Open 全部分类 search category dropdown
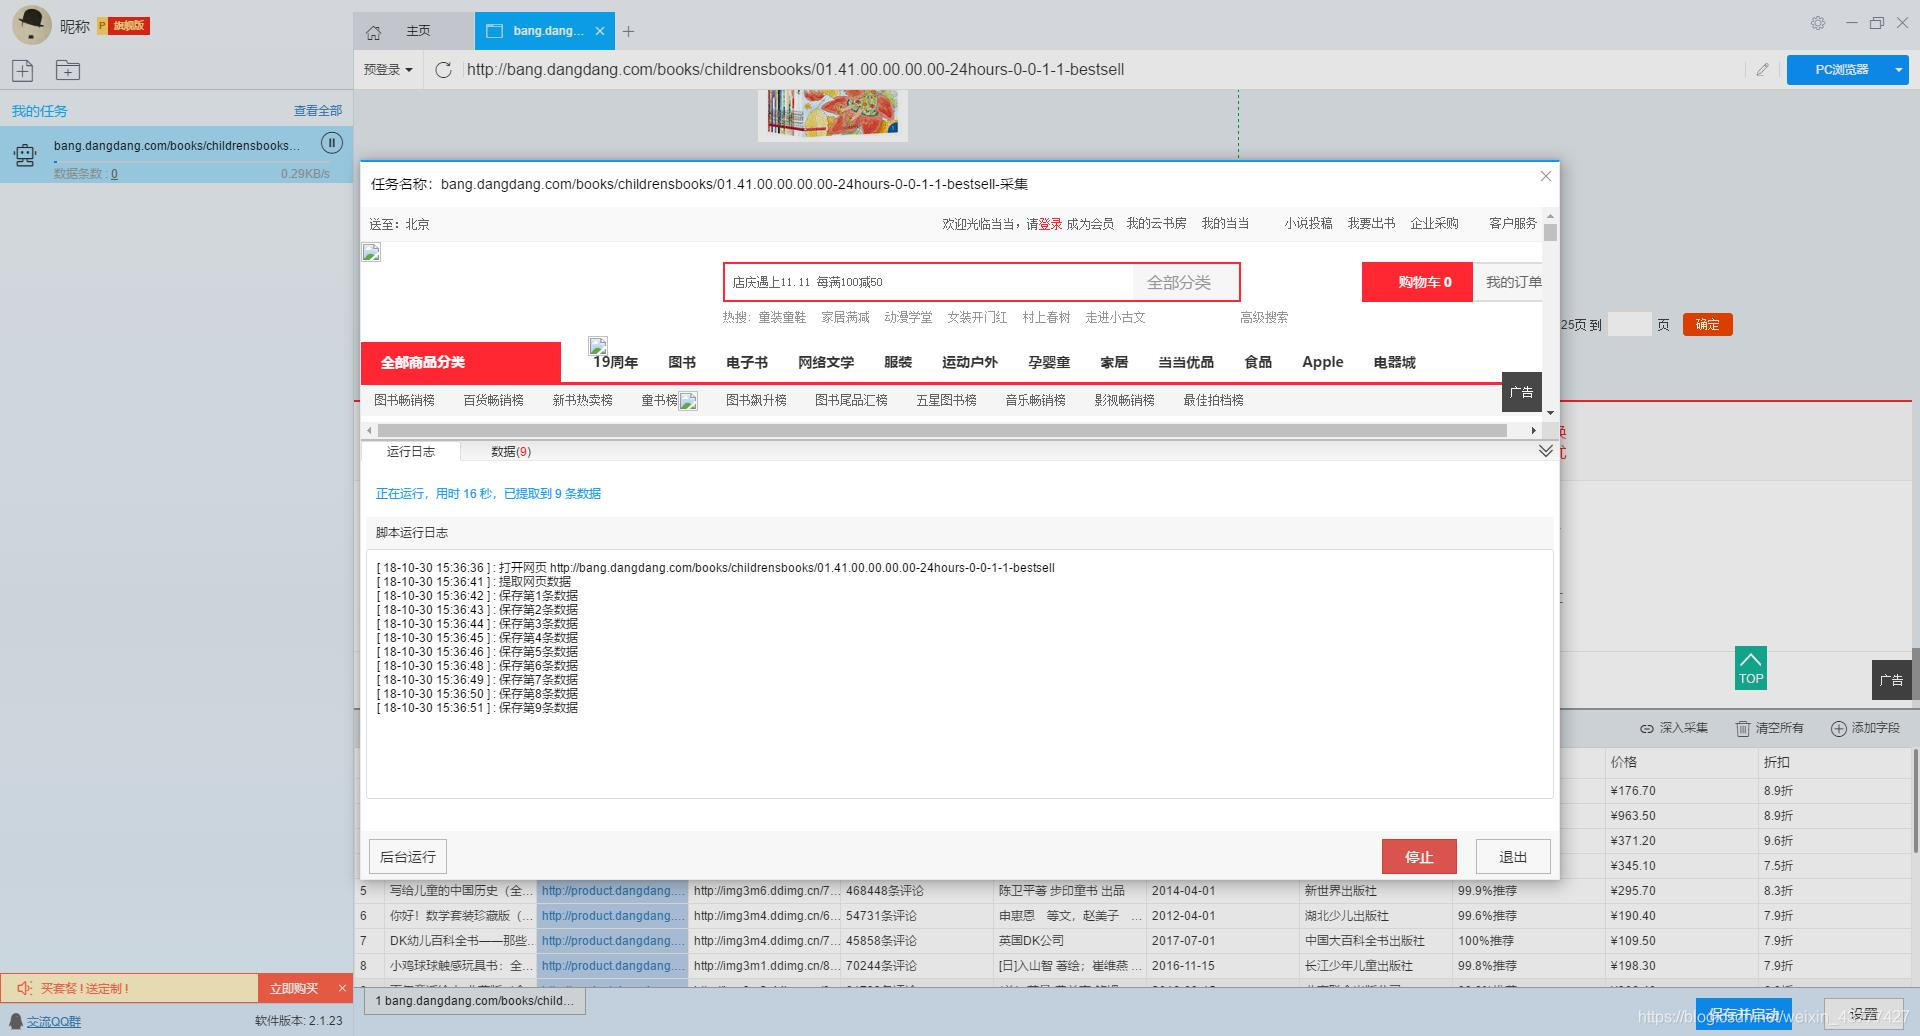The image size is (1920, 1036). click(x=1185, y=282)
